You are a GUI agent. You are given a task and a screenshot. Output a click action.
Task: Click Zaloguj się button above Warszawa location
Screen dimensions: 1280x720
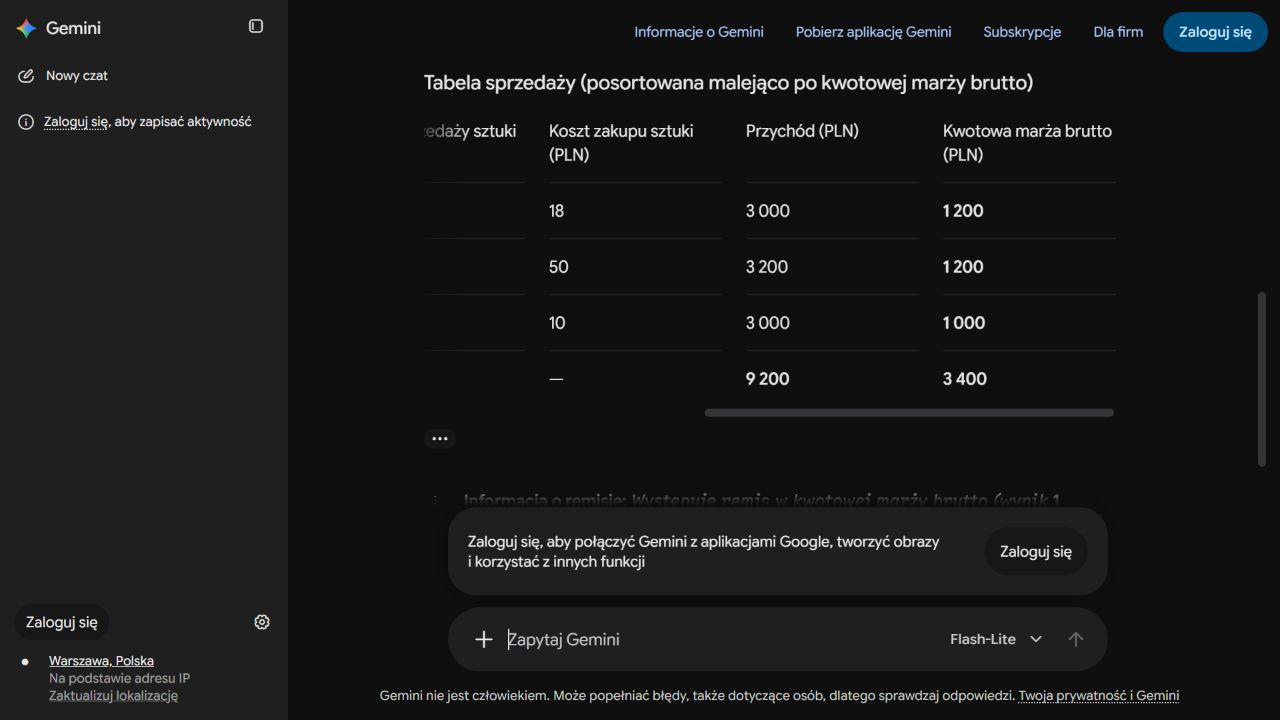coord(62,622)
